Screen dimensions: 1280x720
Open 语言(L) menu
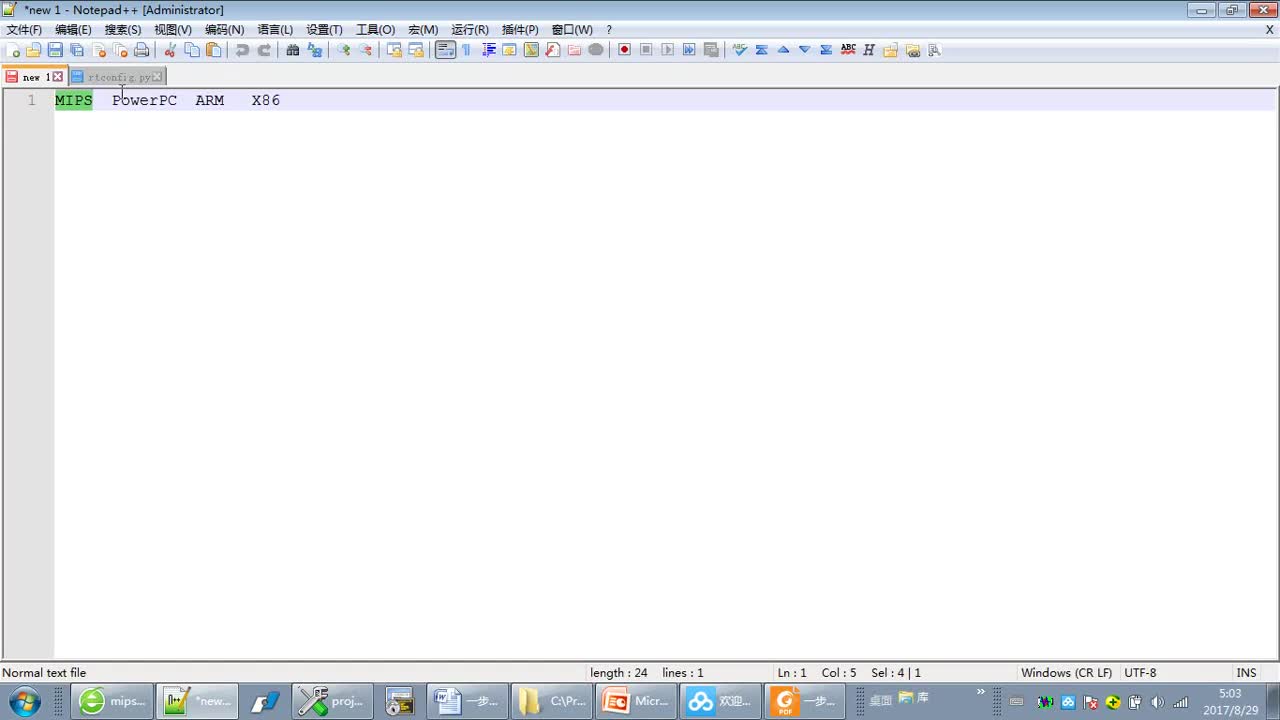(275, 30)
